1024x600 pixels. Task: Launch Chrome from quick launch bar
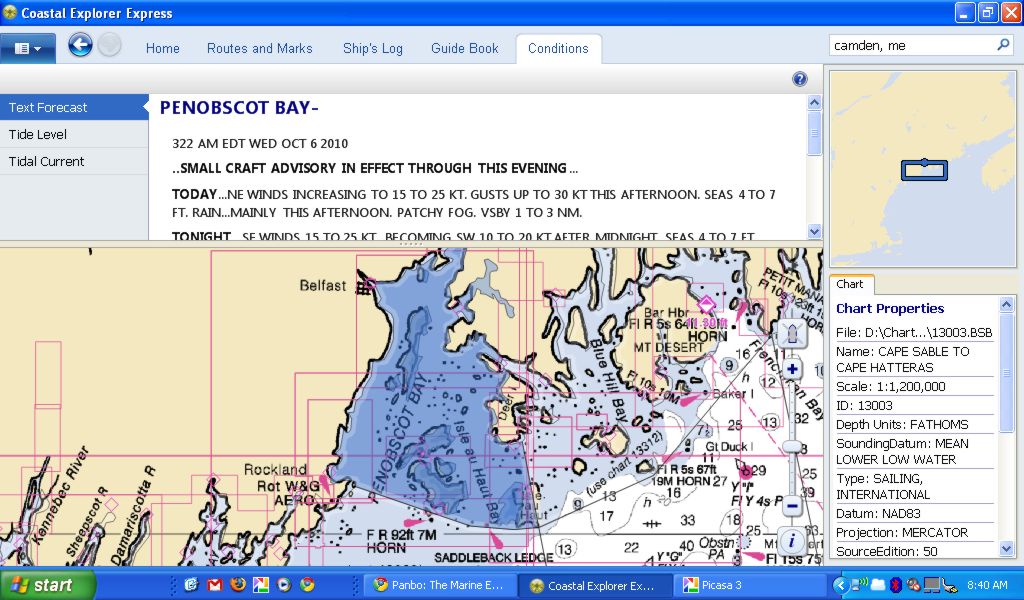click(307, 585)
